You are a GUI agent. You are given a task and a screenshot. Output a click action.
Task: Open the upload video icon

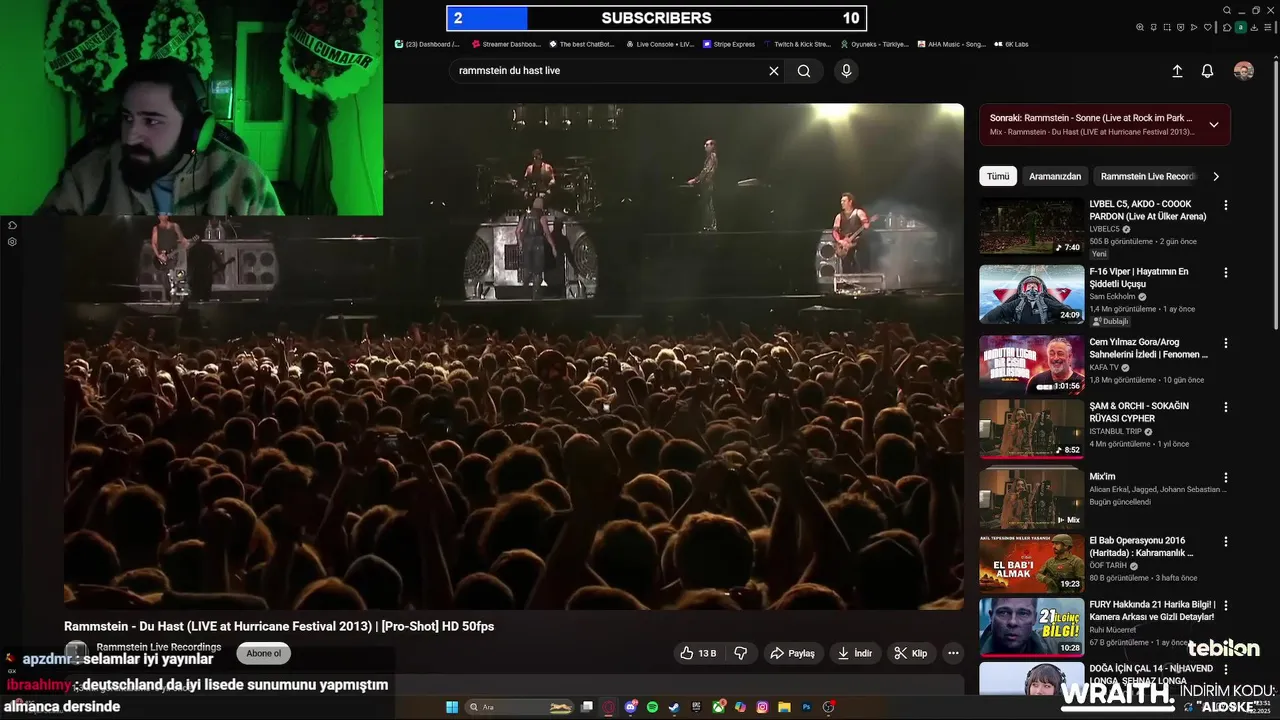point(1177,71)
